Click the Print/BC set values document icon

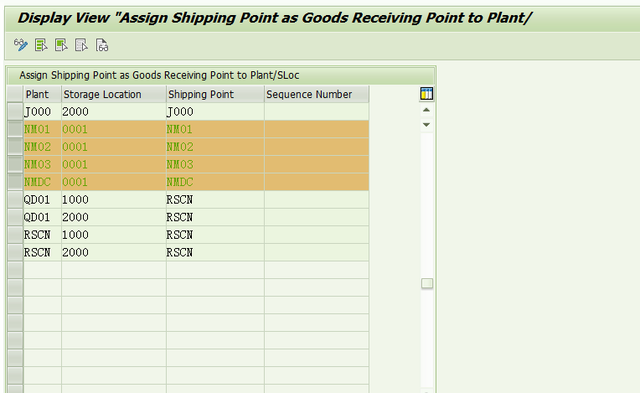pyautogui.click(x=102, y=45)
